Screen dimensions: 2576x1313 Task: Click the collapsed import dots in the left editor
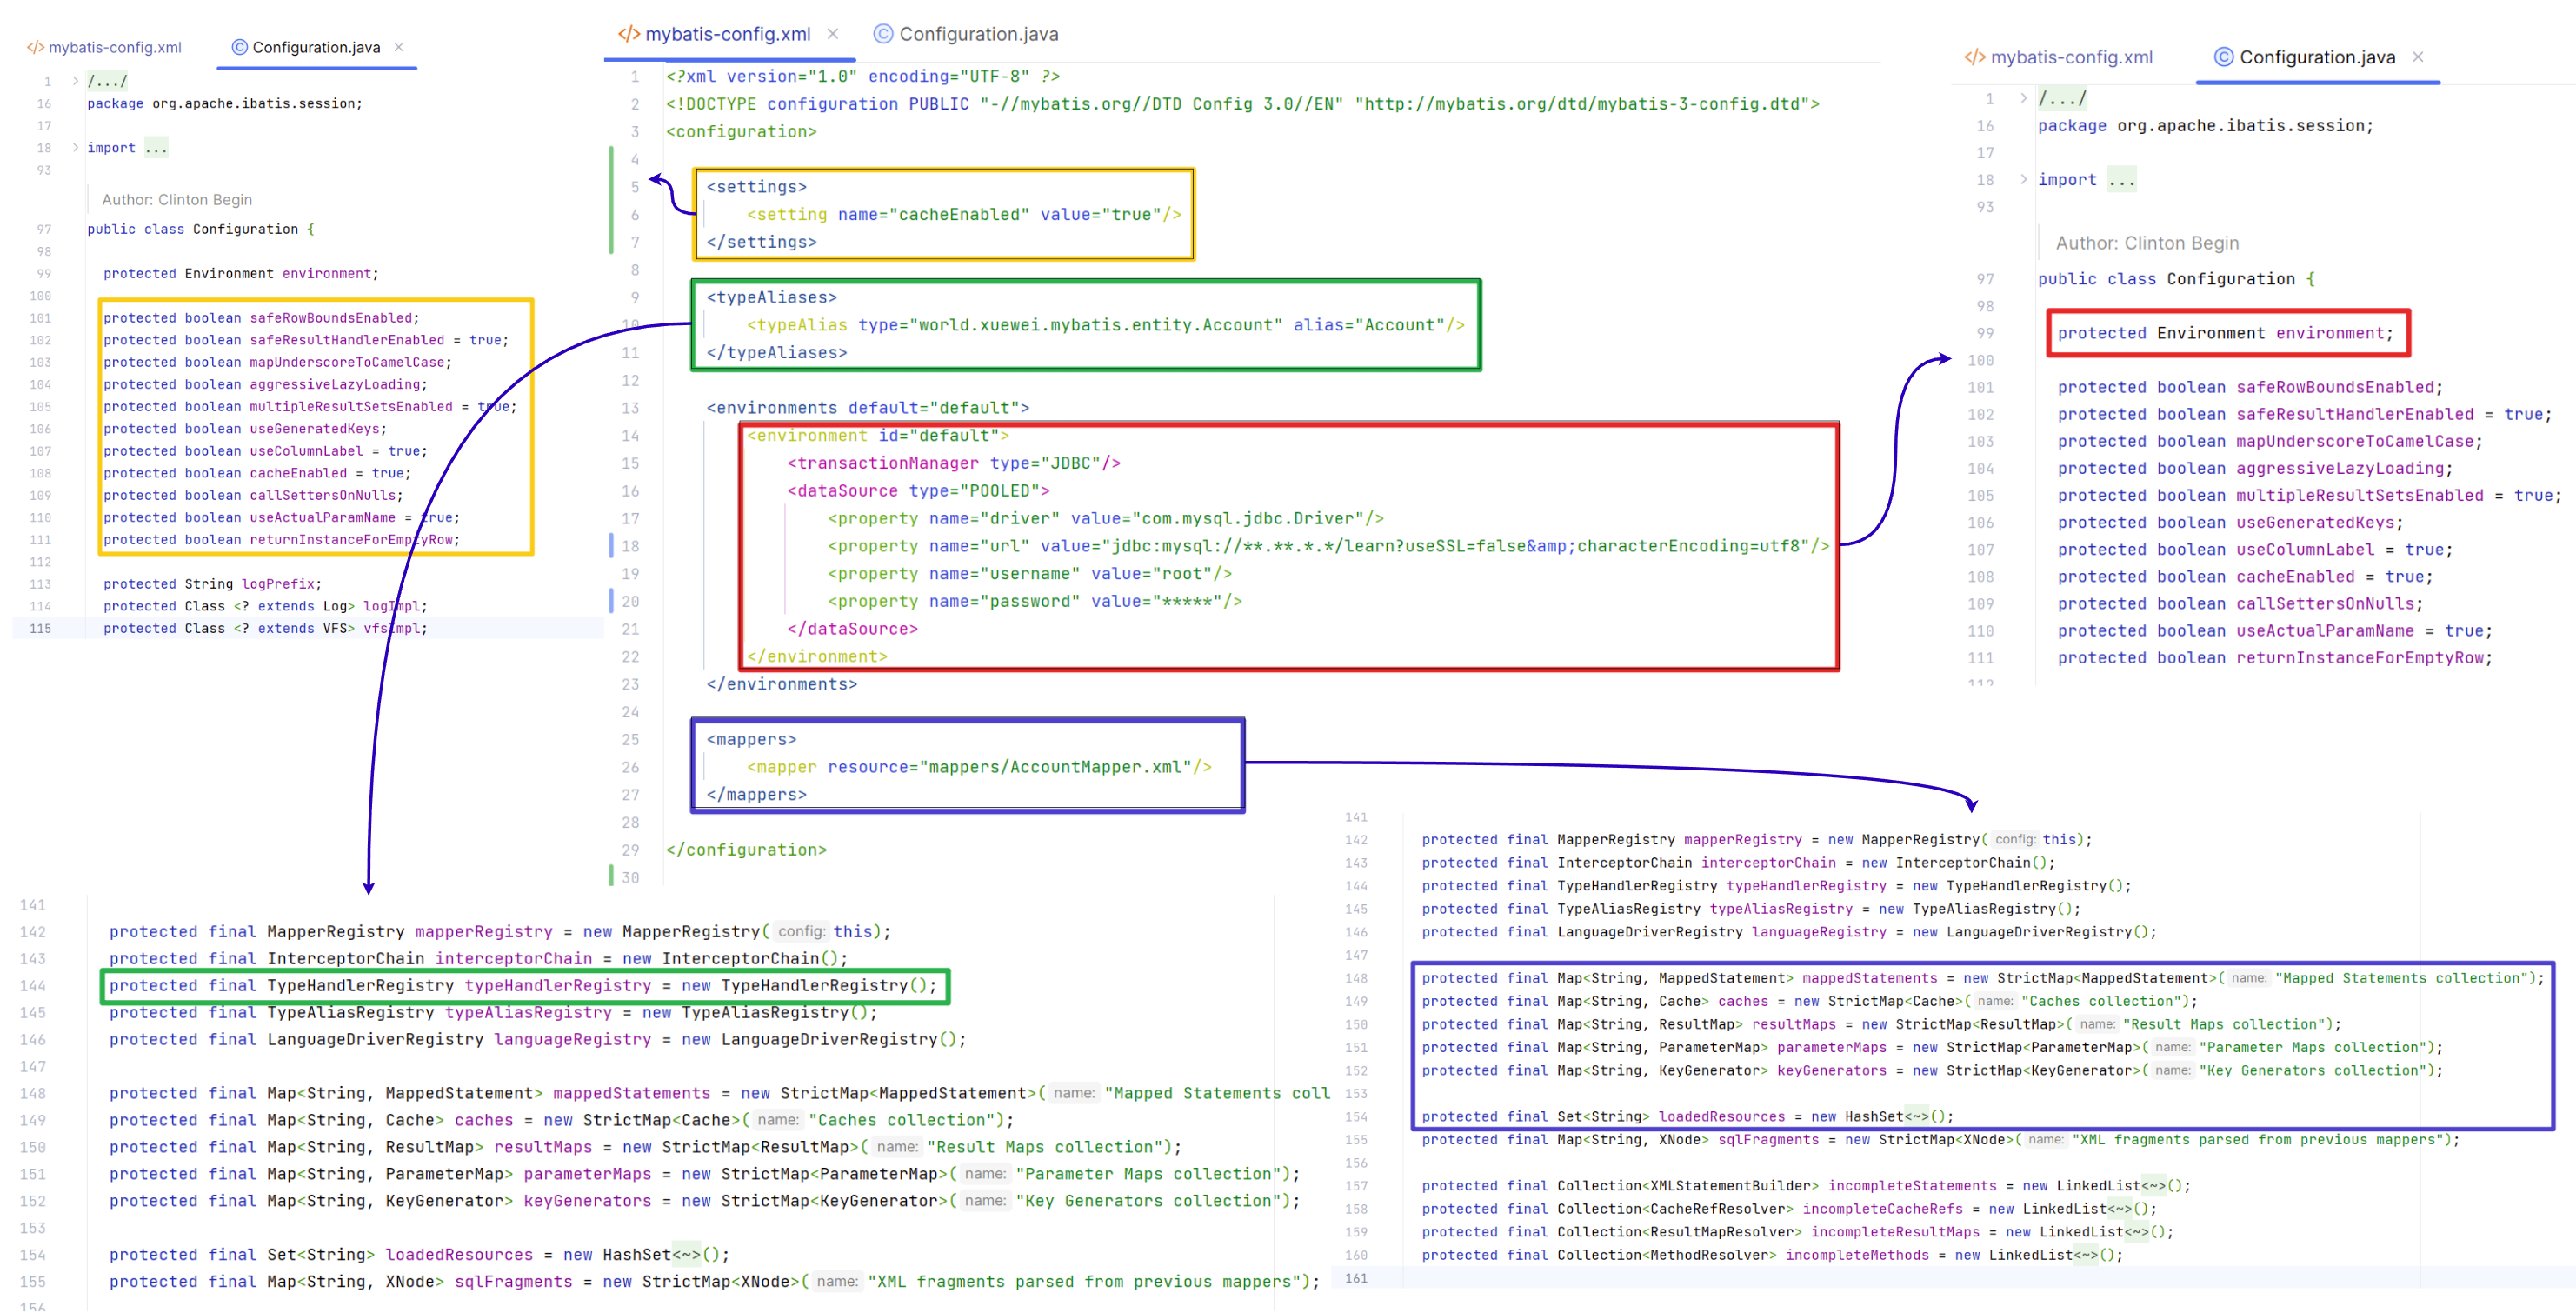[156, 148]
